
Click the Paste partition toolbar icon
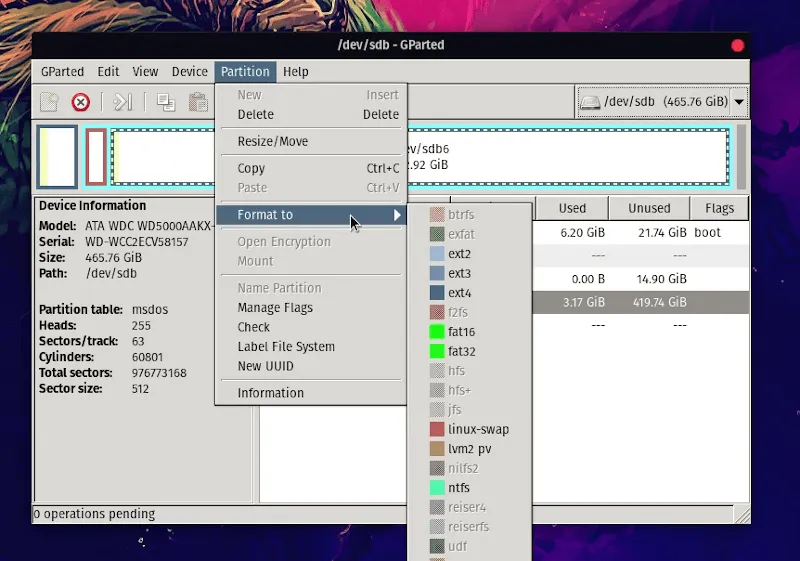click(x=199, y=102)
